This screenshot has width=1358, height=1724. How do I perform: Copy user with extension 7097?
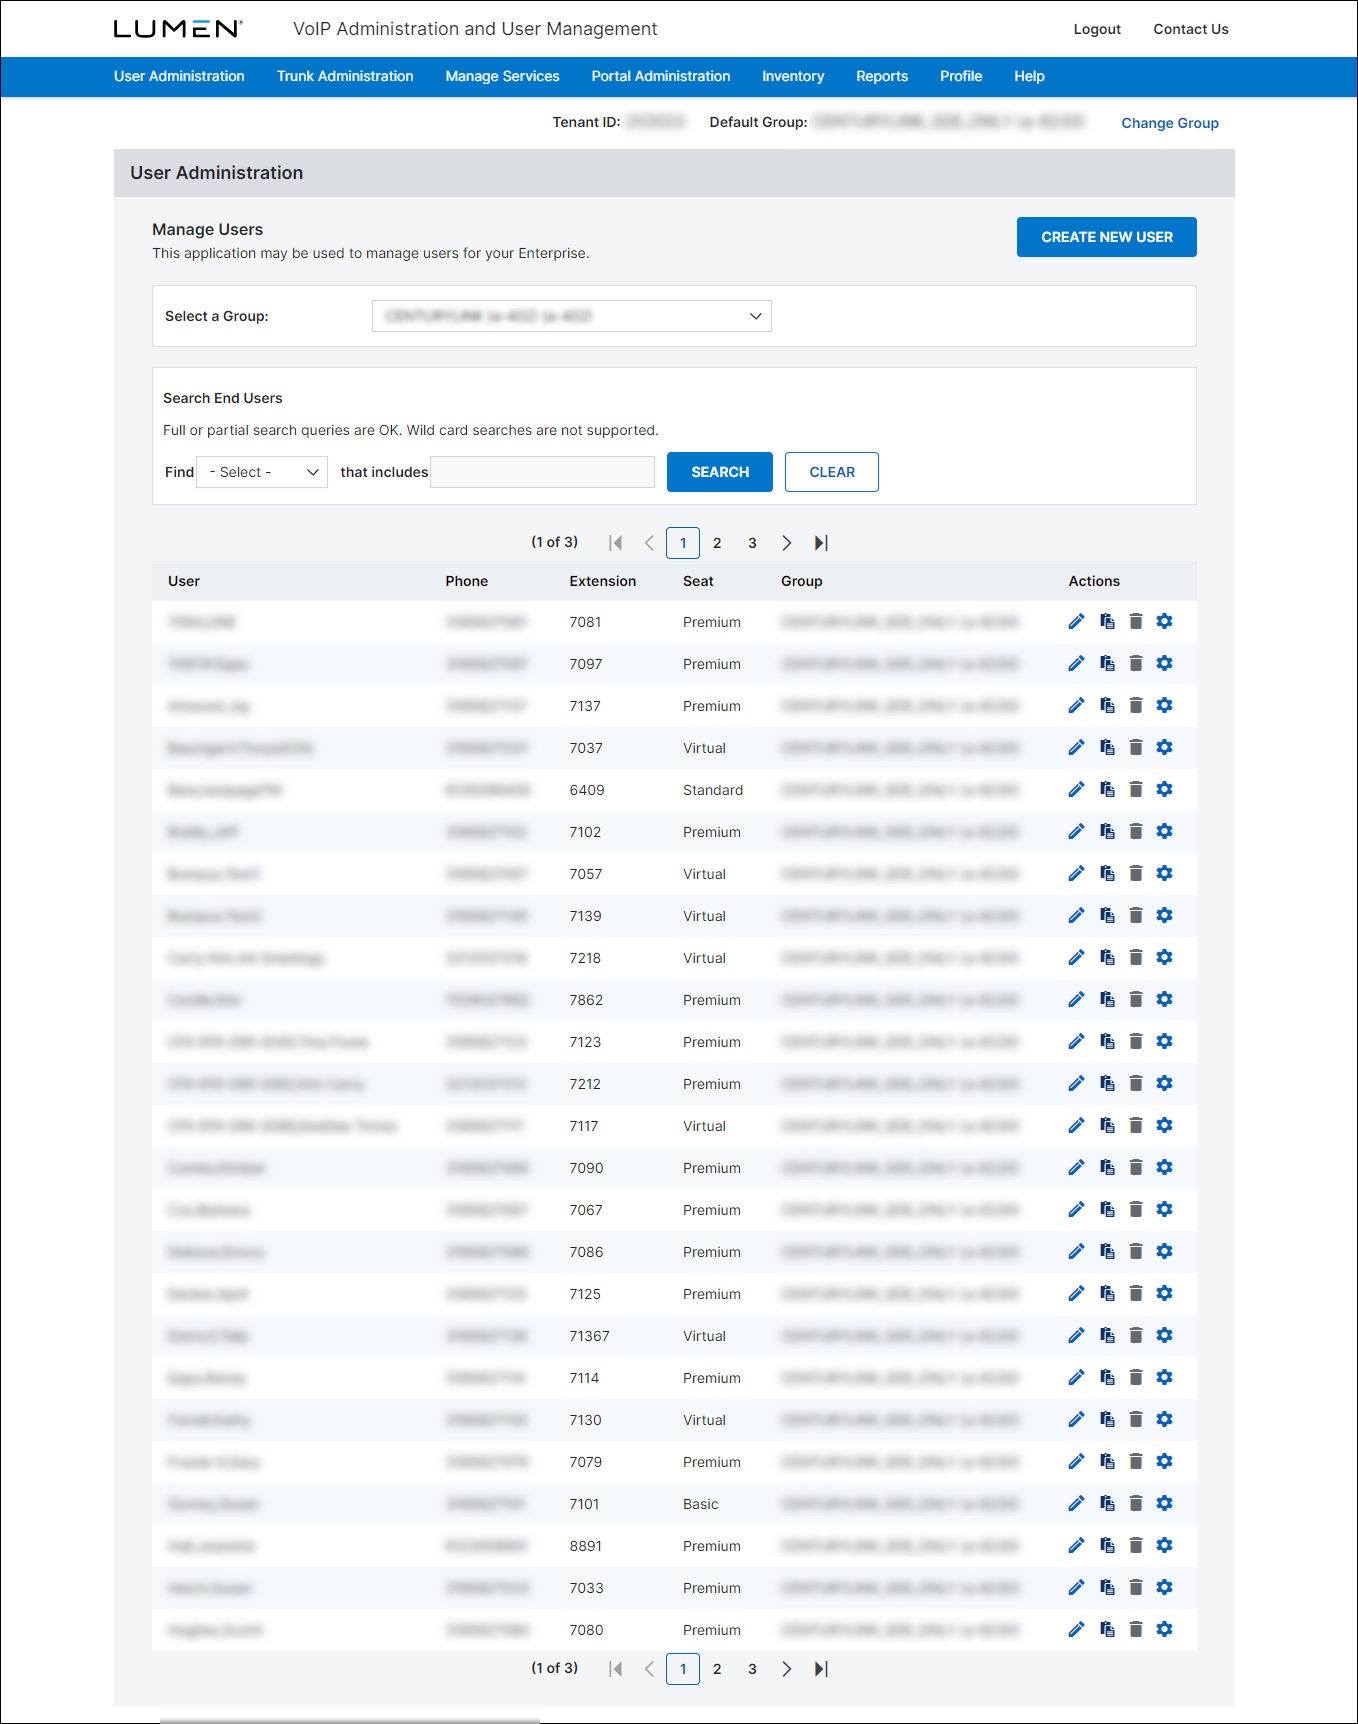coord(1107,664)
